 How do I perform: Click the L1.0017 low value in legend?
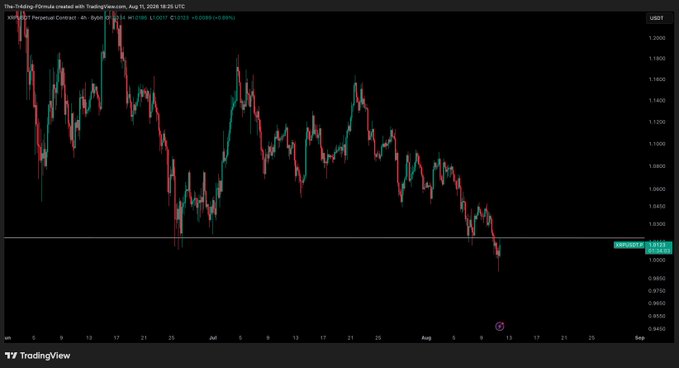[159, 18]
